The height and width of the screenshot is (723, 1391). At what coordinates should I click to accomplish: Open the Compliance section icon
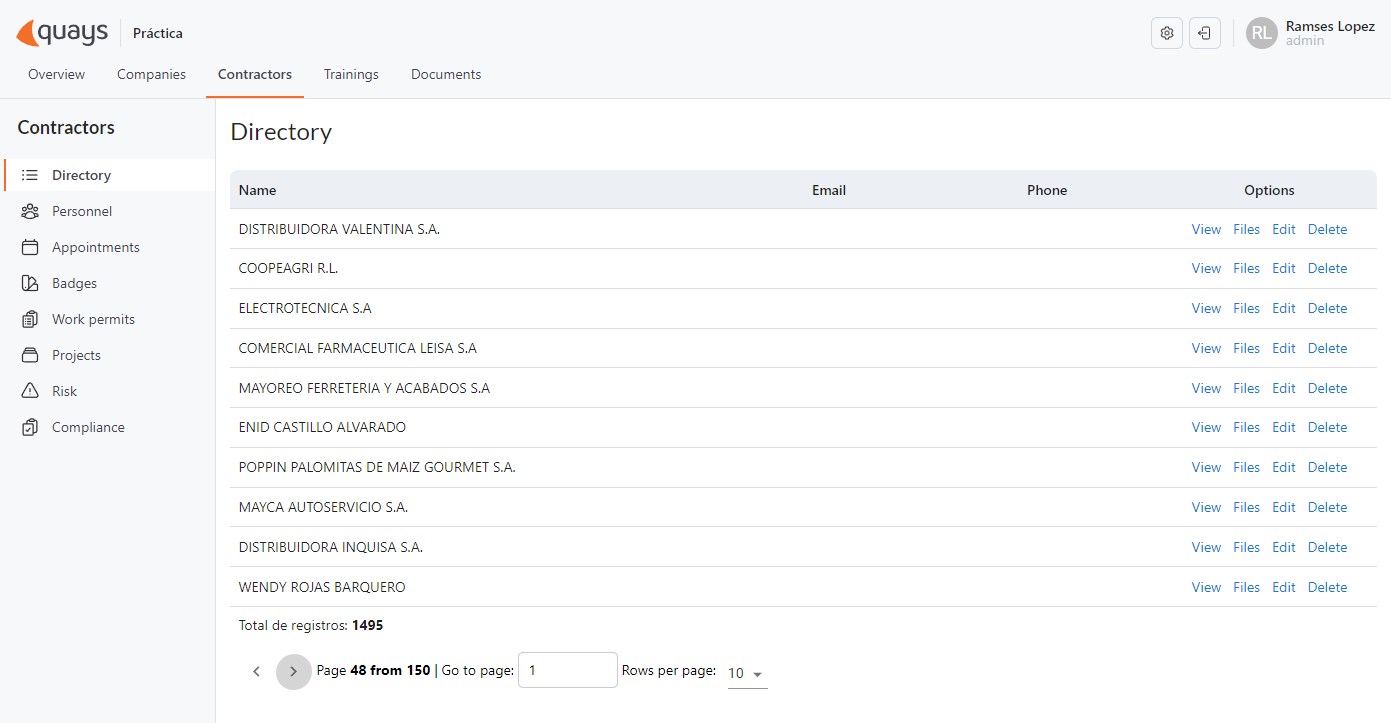(x=30, y=427)
